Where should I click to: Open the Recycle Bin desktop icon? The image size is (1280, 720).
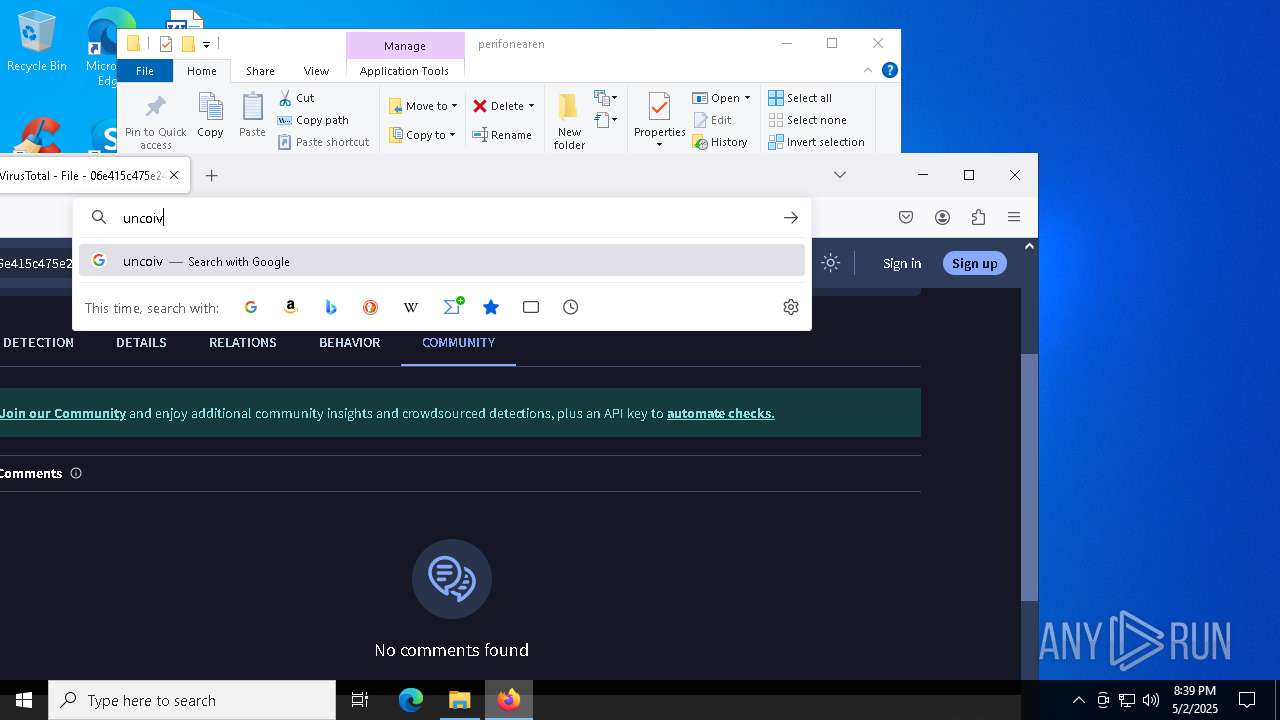pos(36,42)
